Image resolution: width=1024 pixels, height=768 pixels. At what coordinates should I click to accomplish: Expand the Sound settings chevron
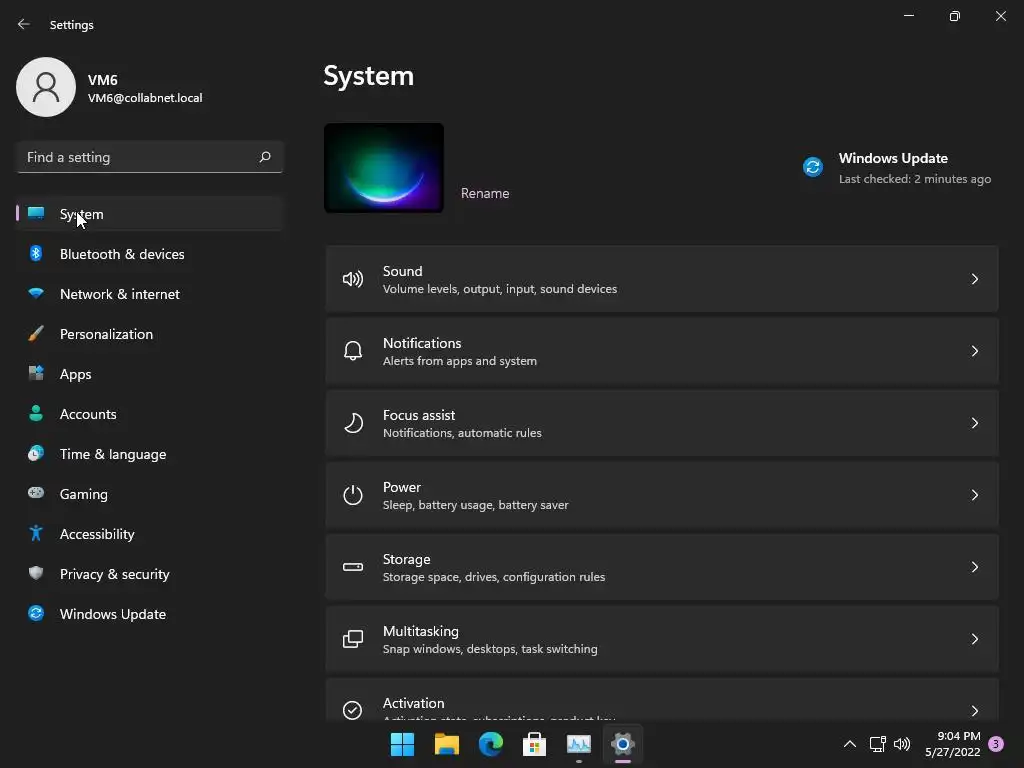[x=974, y=279]
